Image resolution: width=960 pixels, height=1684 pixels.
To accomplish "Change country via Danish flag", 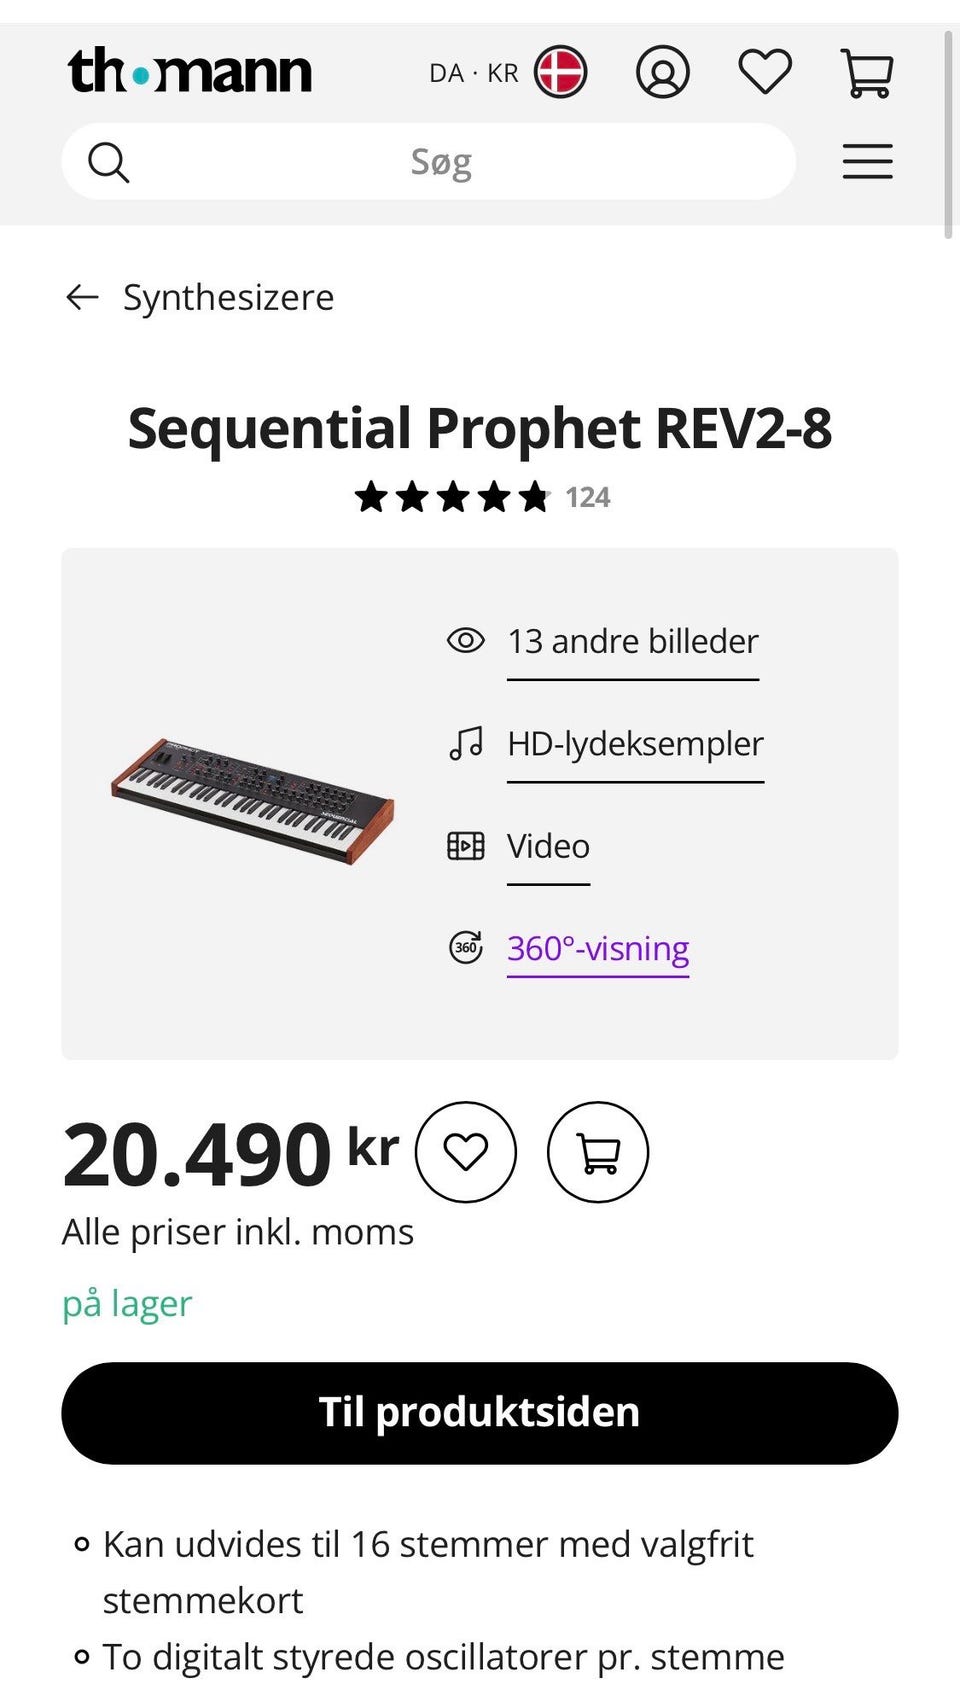I will [560, 72].
